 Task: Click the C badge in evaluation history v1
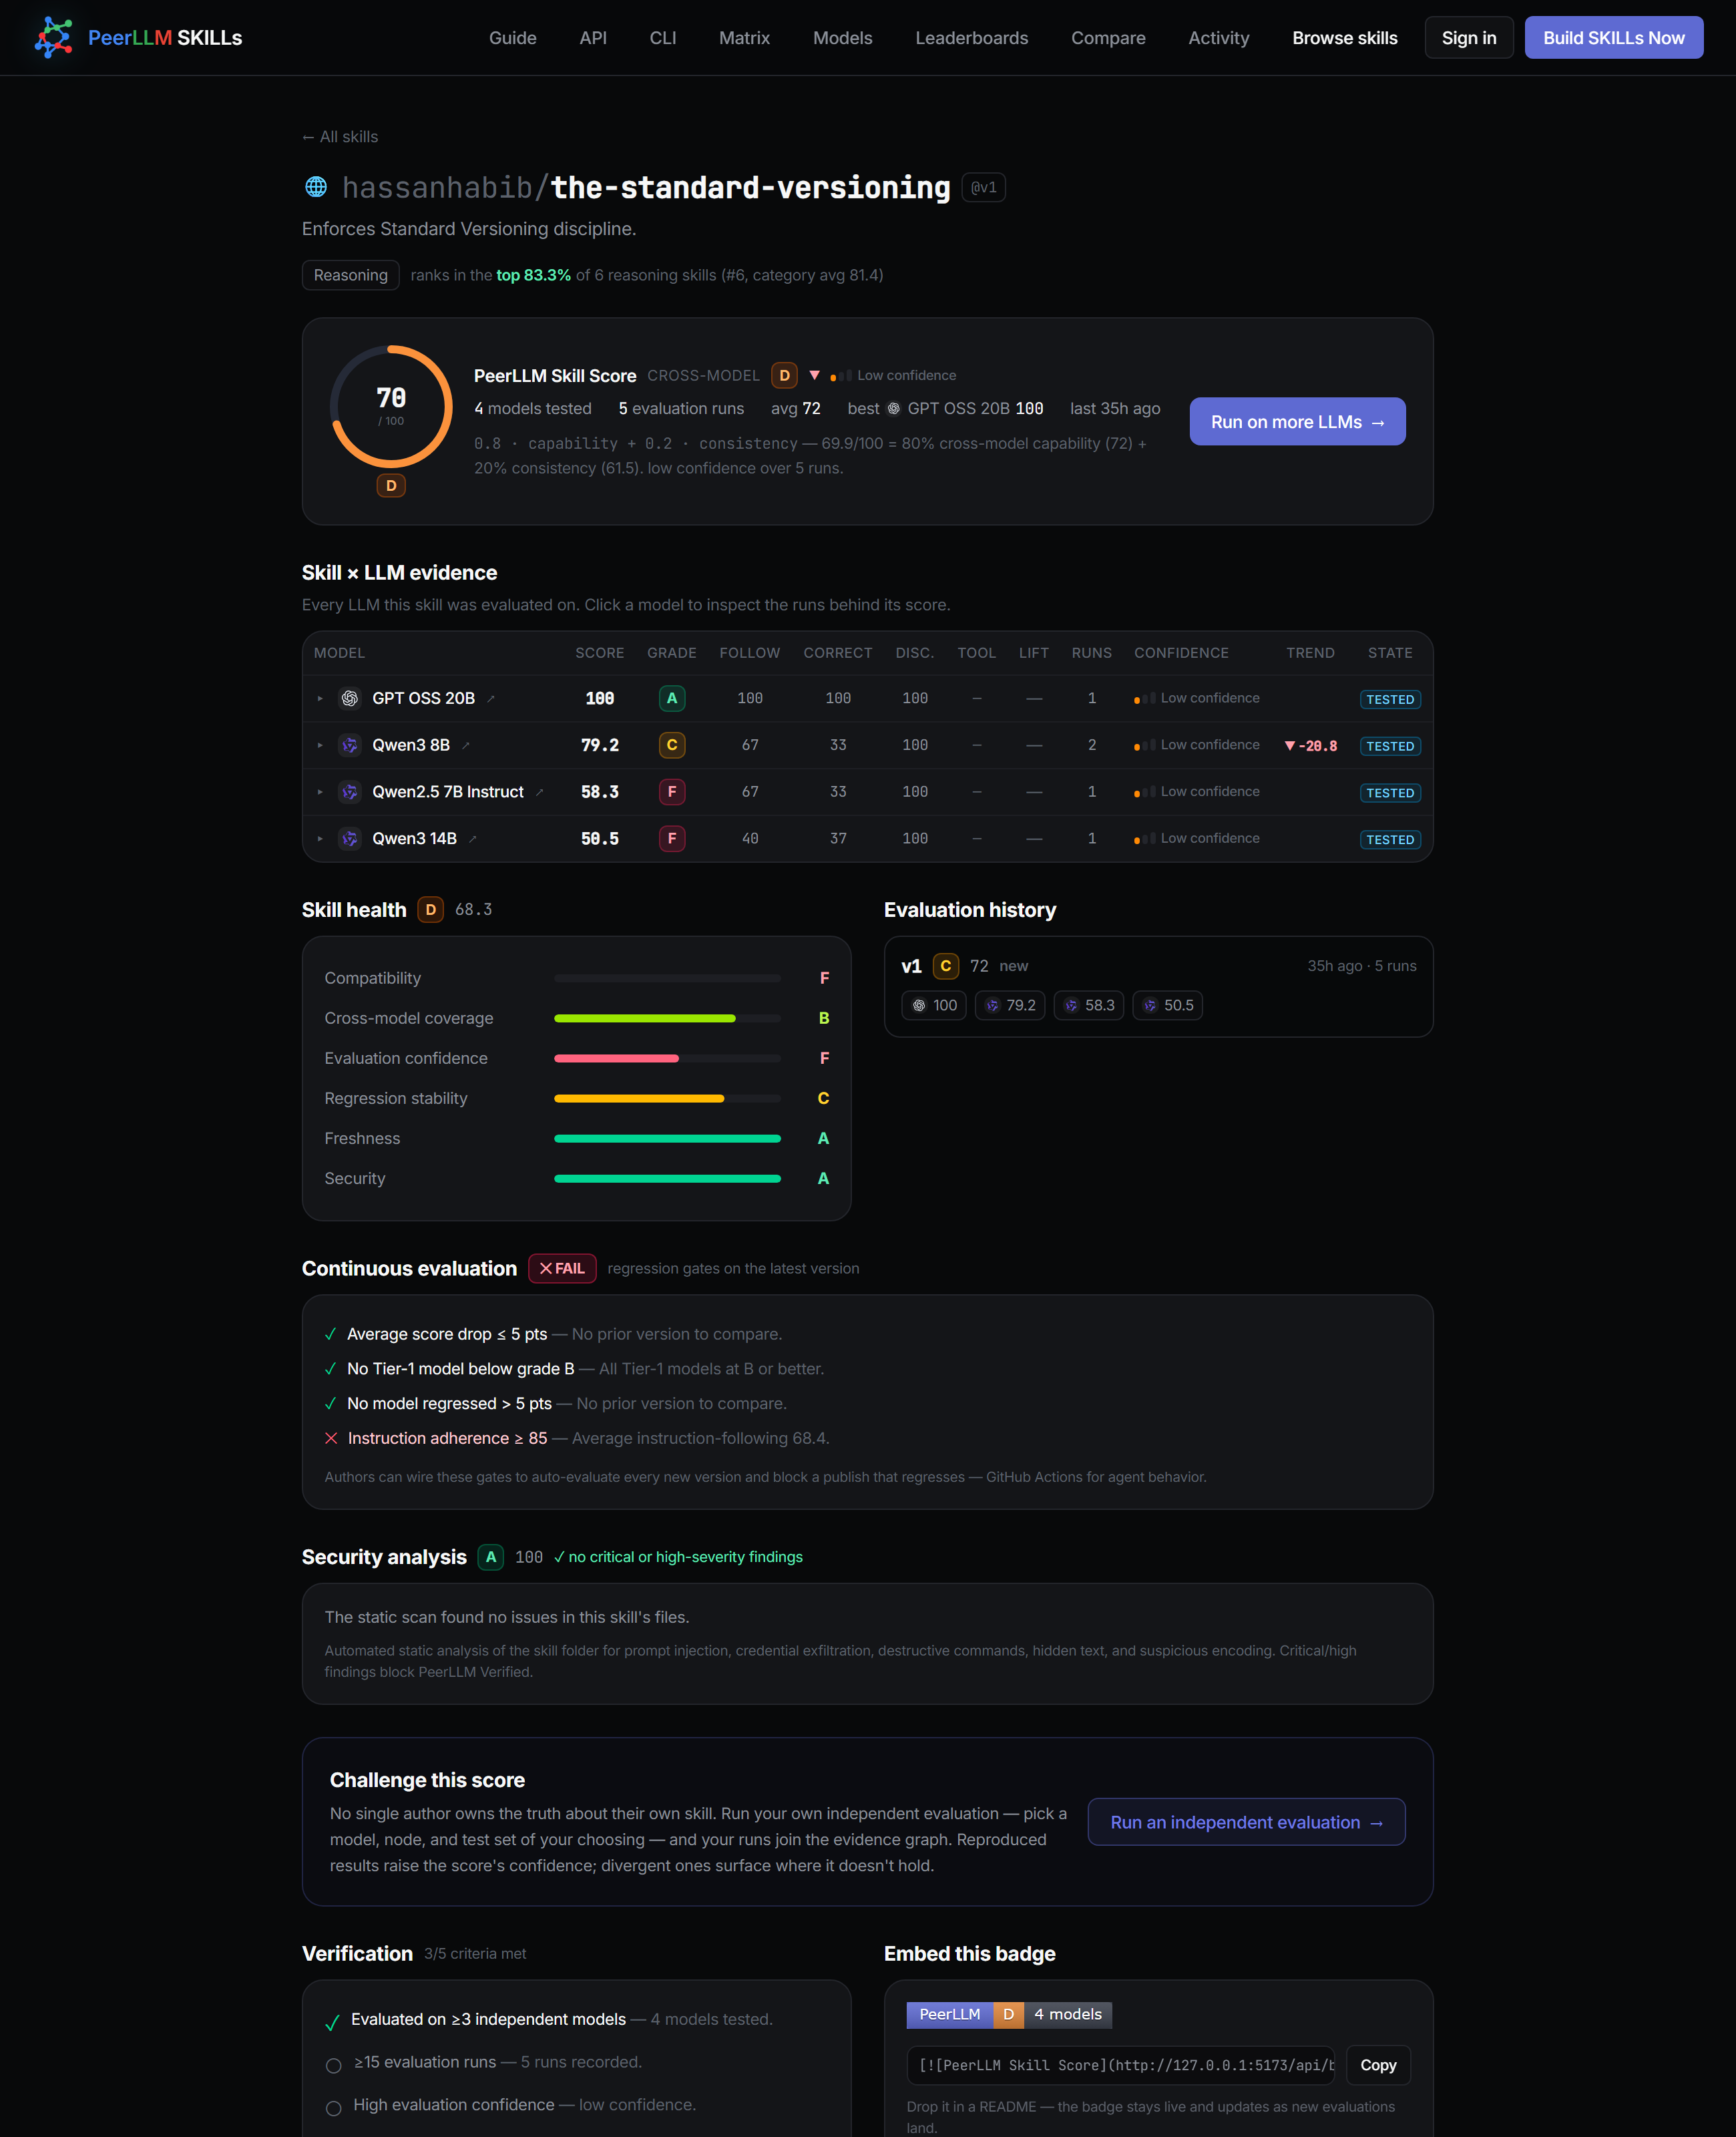point(946,966)
